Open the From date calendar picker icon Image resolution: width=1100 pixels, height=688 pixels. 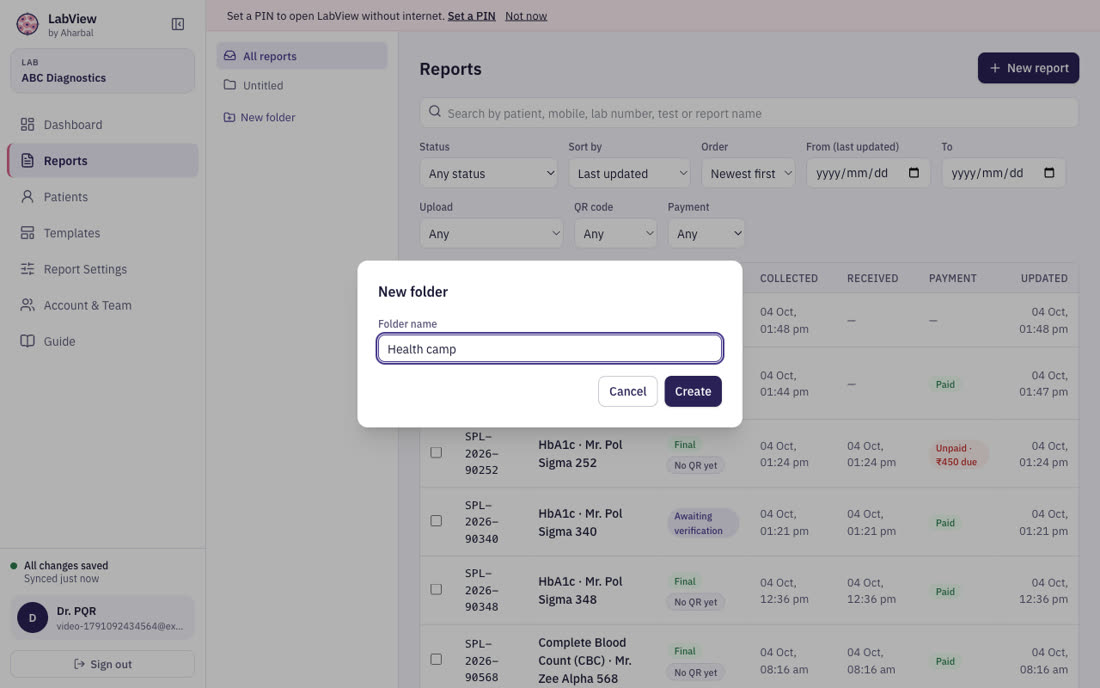click(913, 173)
